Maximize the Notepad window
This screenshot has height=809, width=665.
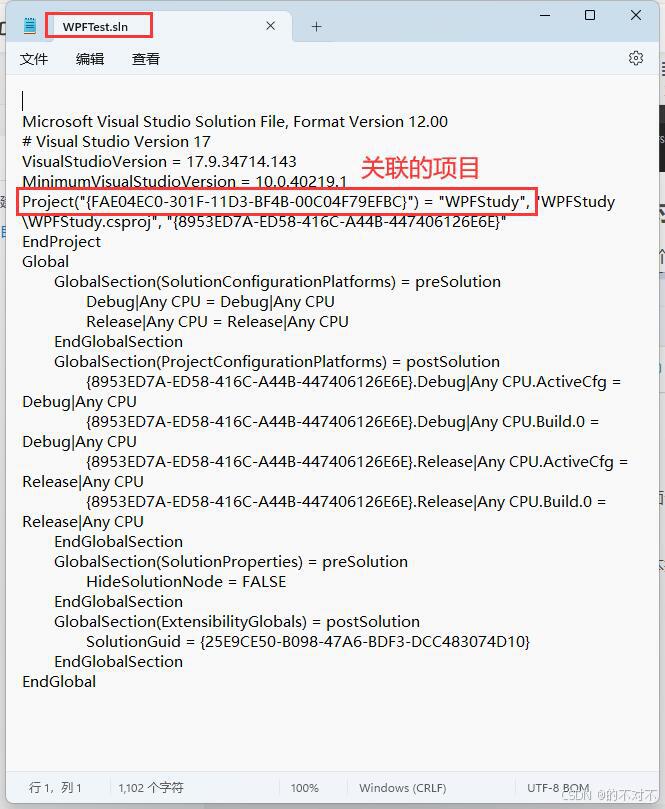point(590,15)
